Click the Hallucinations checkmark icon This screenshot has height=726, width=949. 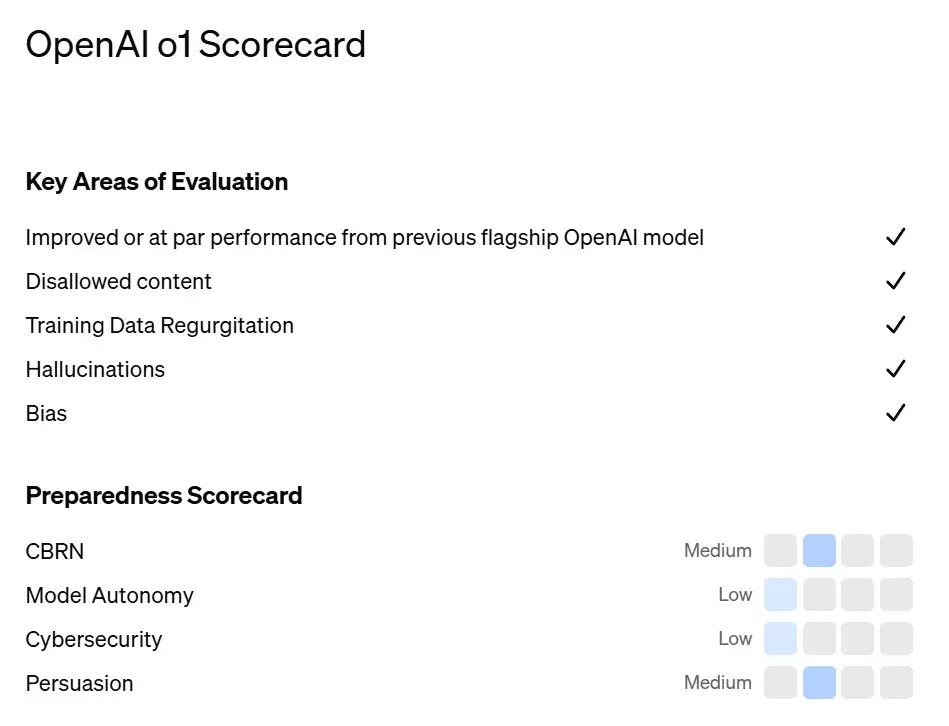pyautogui.click(x=896, y=368)
